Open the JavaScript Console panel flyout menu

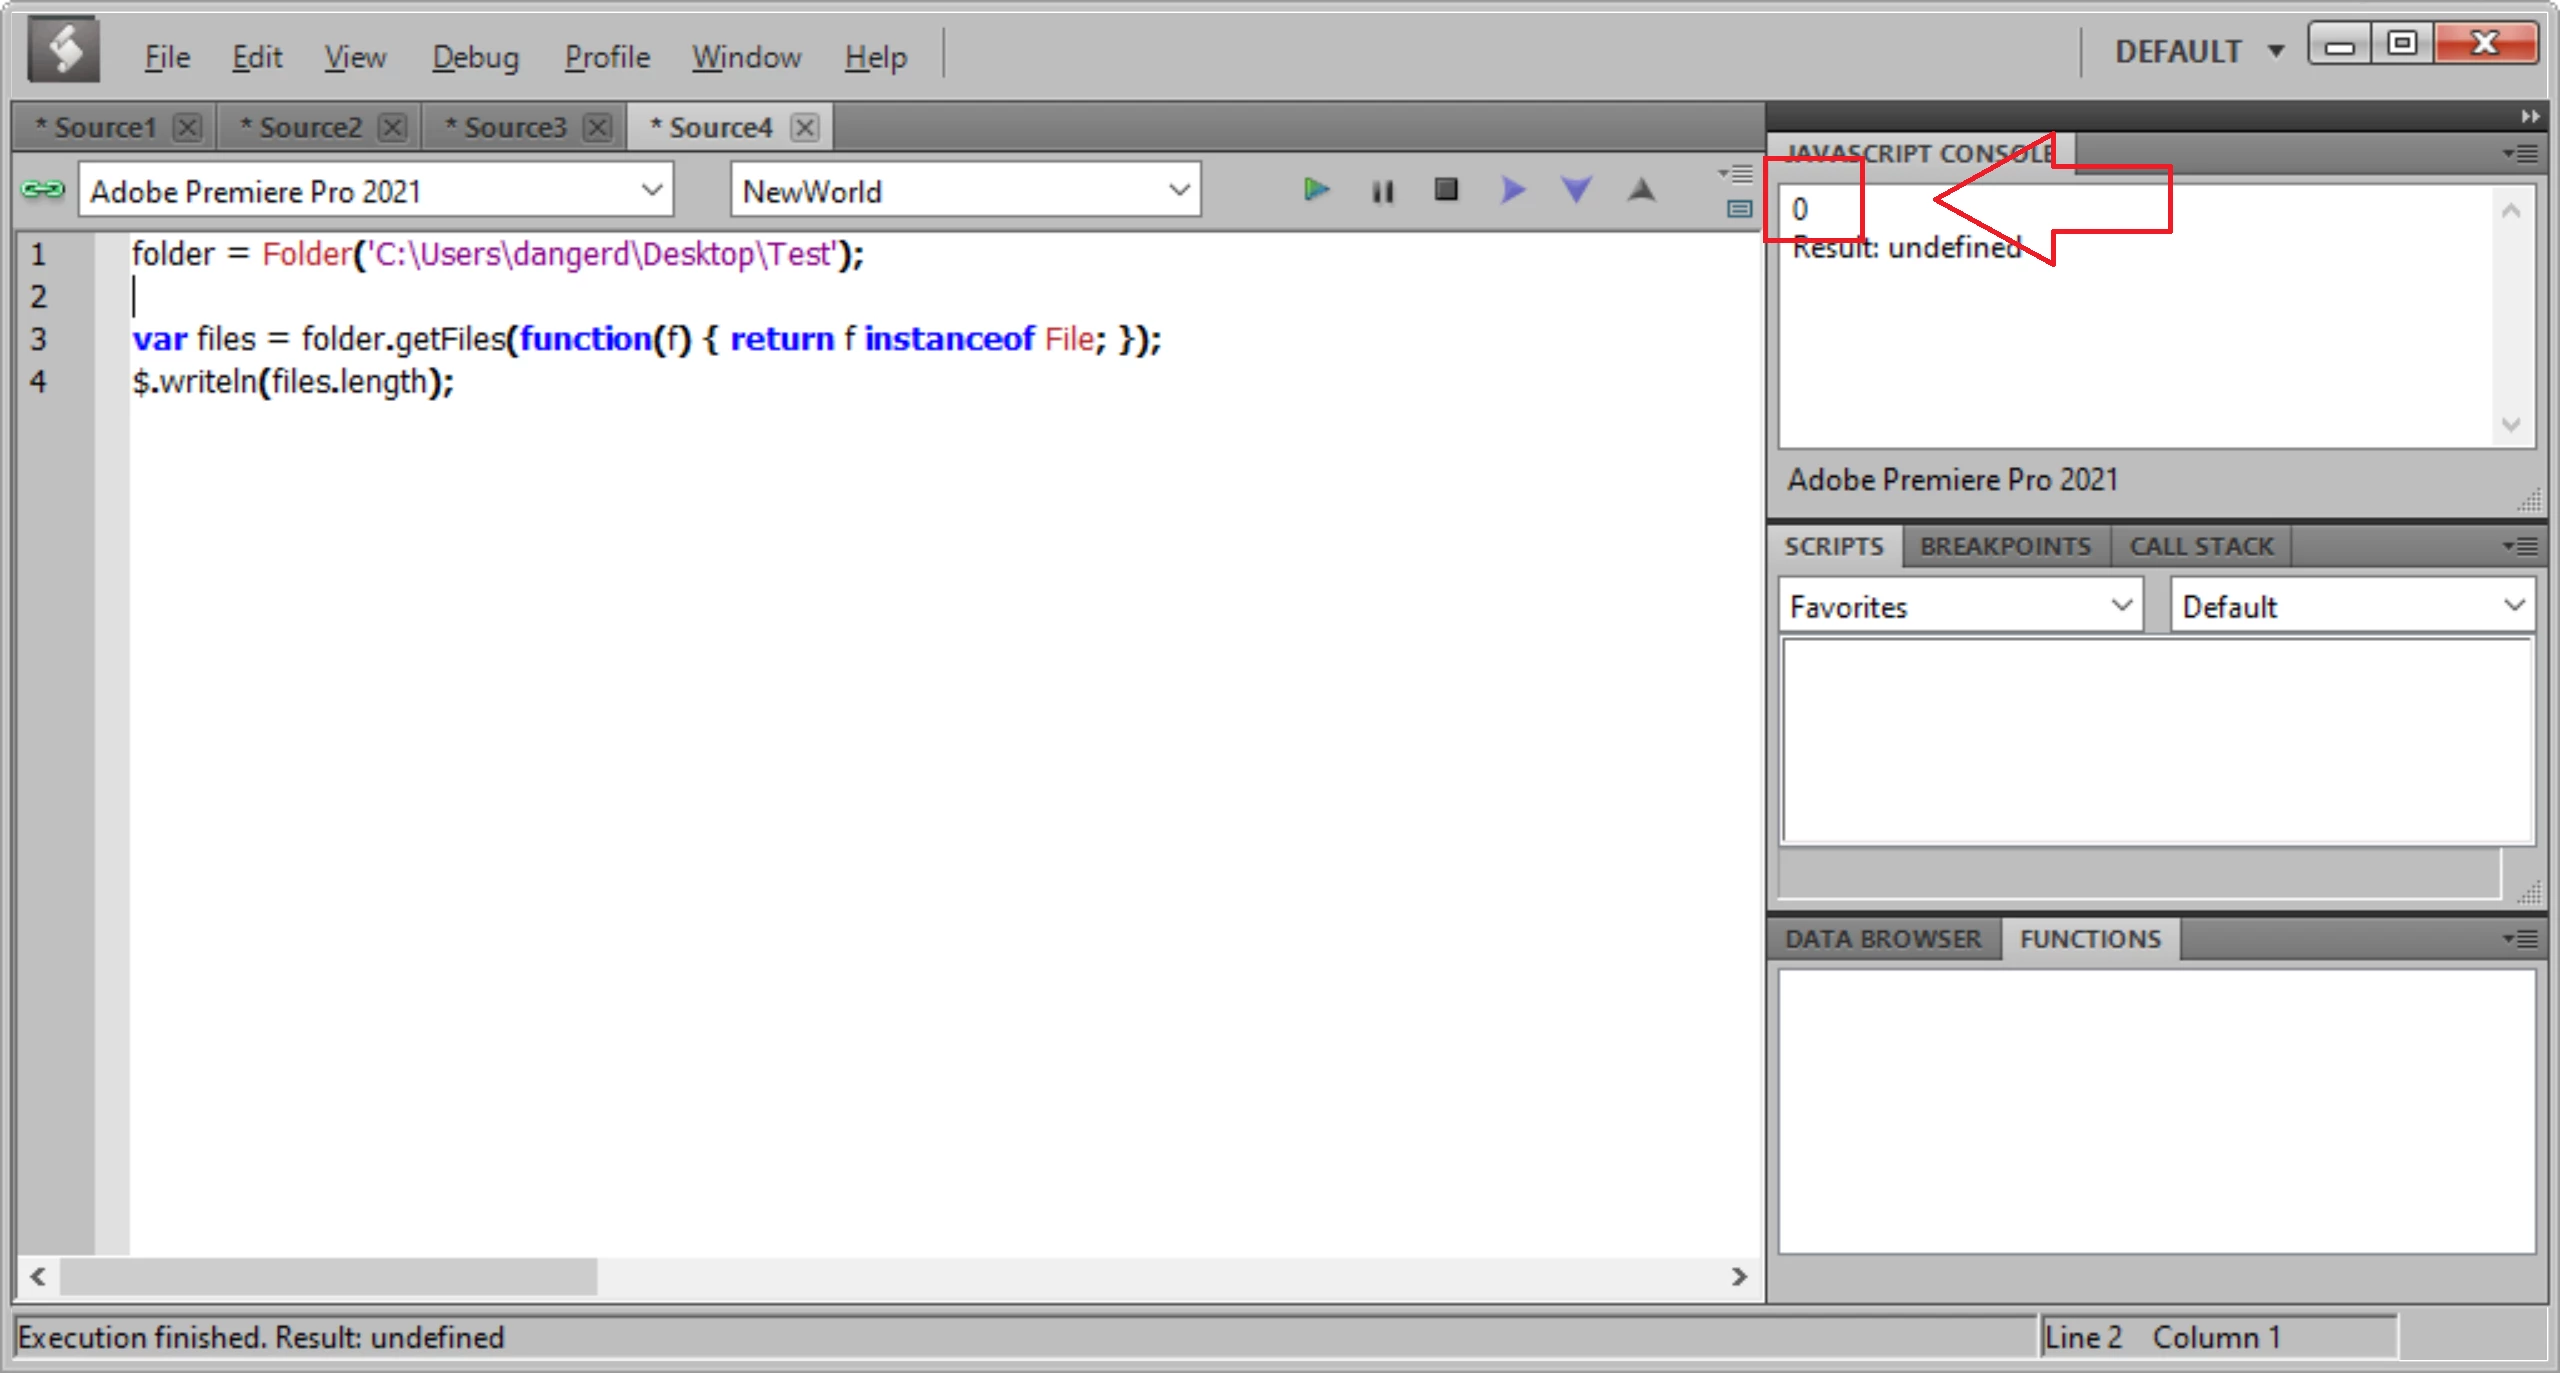click(2521, 154)
